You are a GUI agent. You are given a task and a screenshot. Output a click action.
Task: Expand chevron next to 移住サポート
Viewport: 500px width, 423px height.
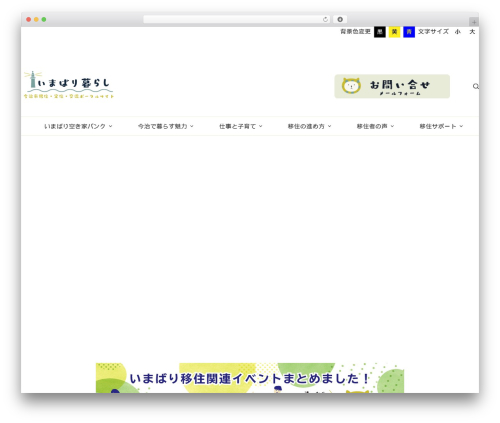[x=461, y=126]
